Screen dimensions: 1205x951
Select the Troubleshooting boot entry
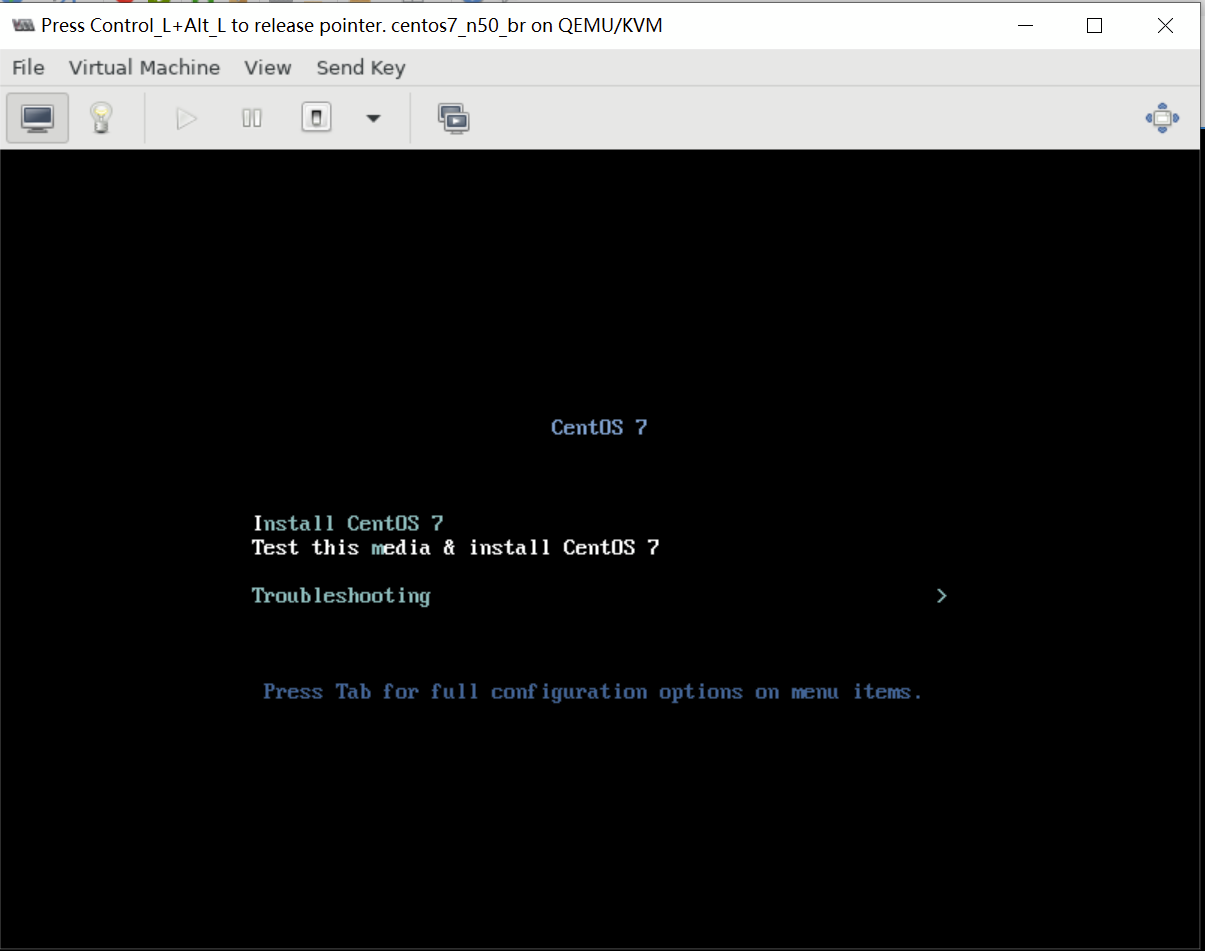341,596
